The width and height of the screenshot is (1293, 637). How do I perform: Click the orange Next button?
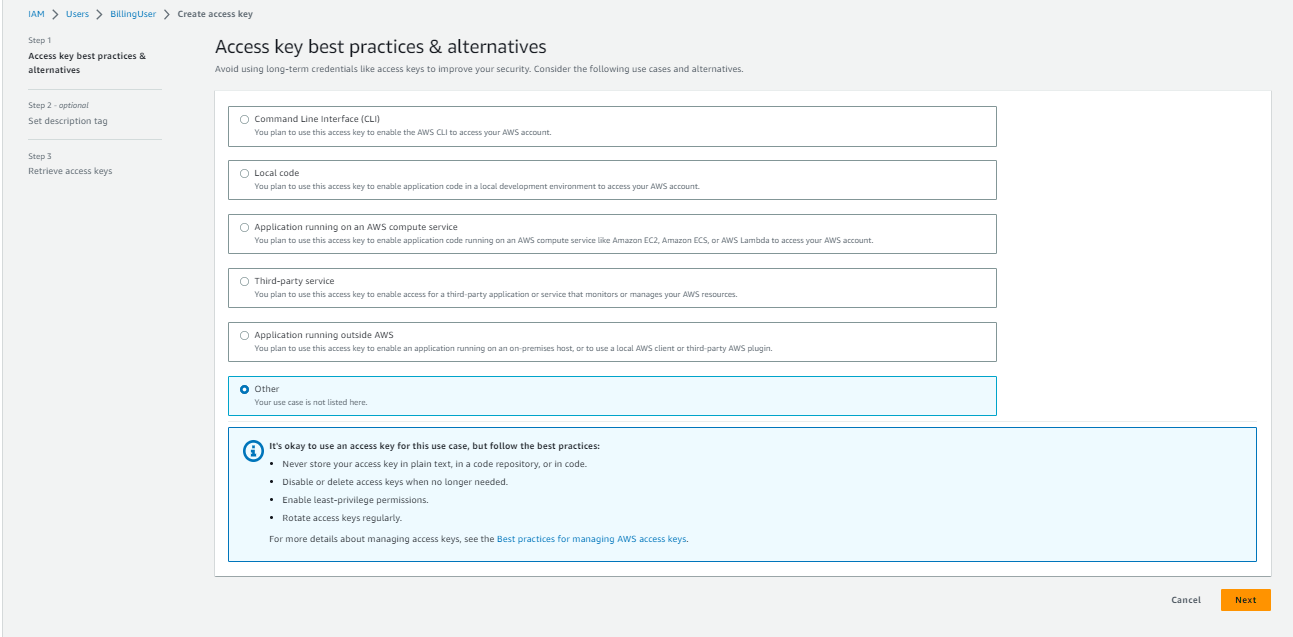click(x=1245, y=600)
